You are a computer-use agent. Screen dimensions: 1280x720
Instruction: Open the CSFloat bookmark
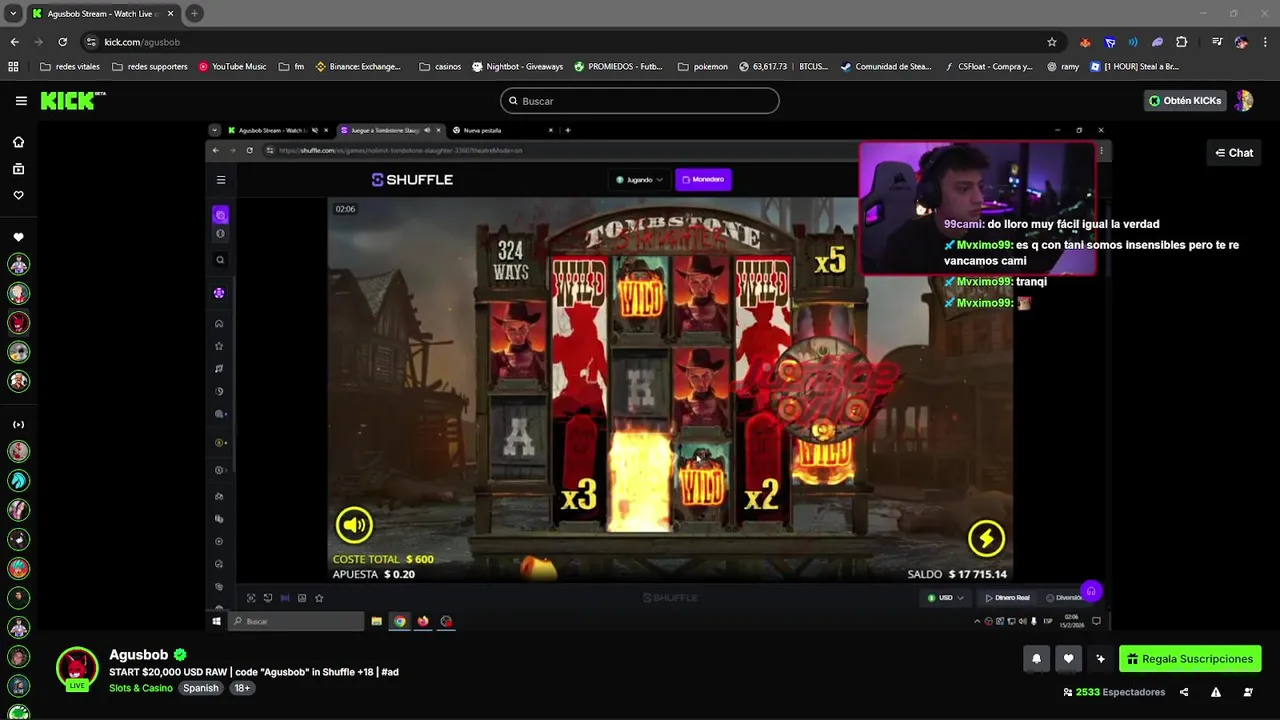tap(988, 67)
